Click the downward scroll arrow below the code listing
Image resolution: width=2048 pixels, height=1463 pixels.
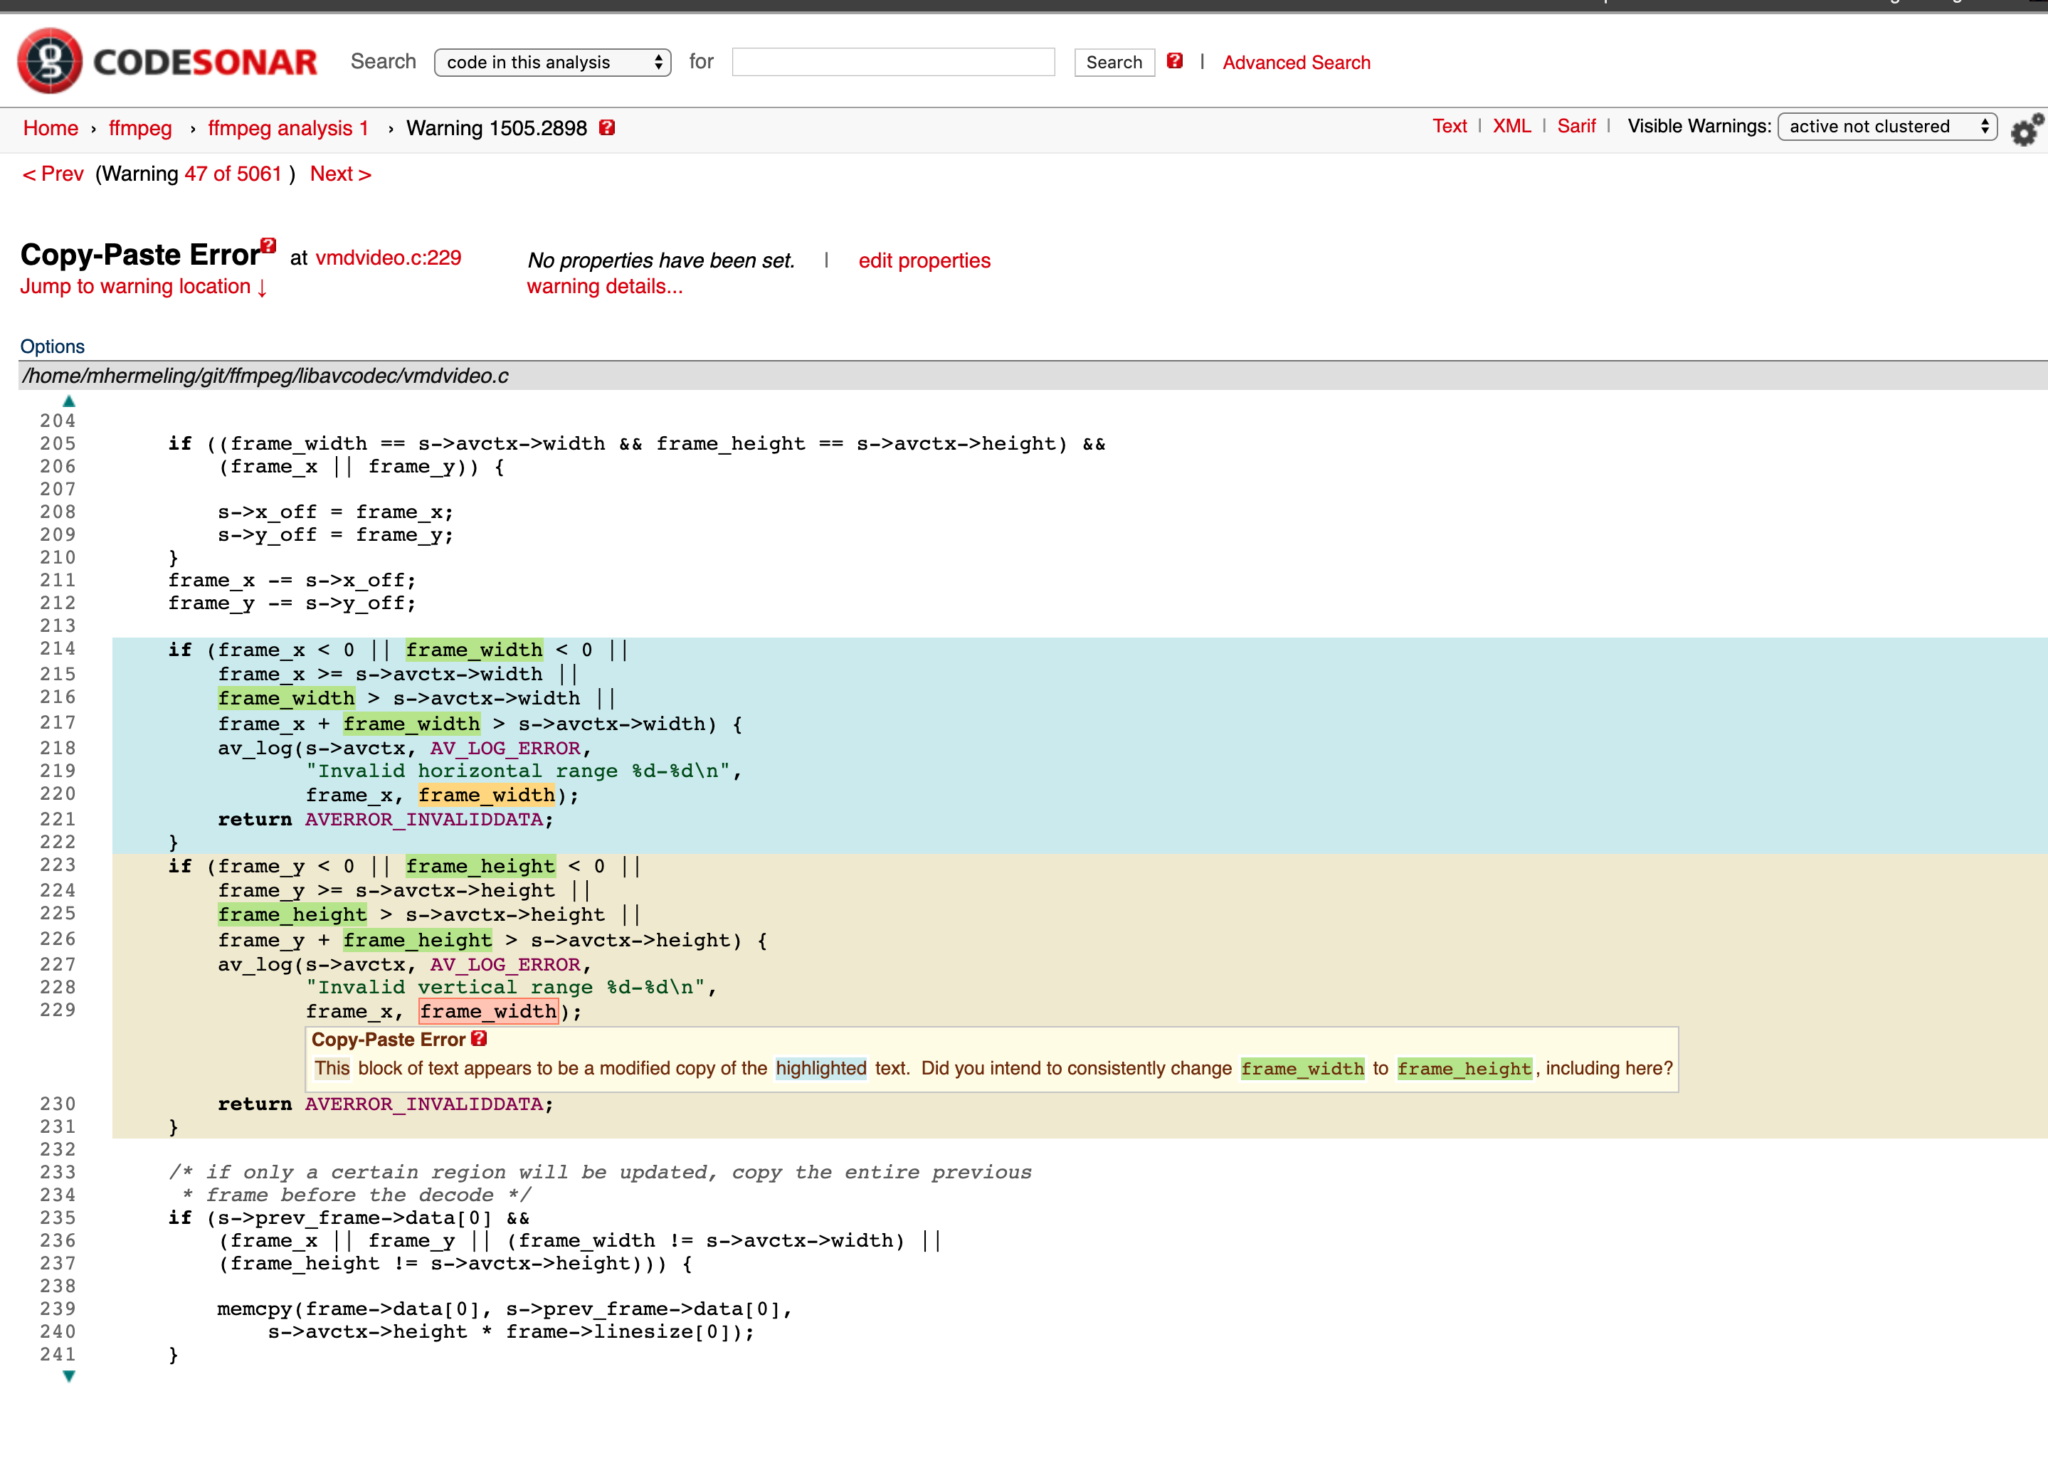click(x=68, y=1375)
